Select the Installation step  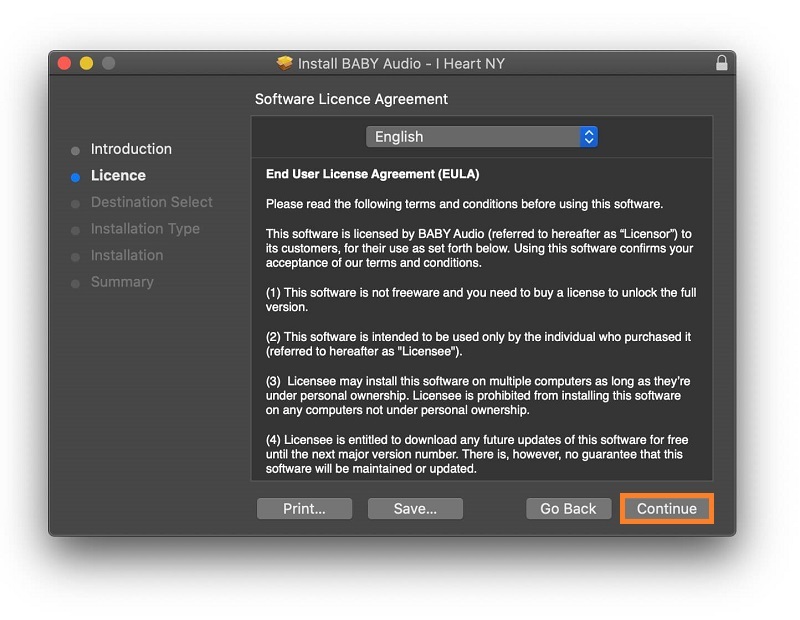(127, 255)
